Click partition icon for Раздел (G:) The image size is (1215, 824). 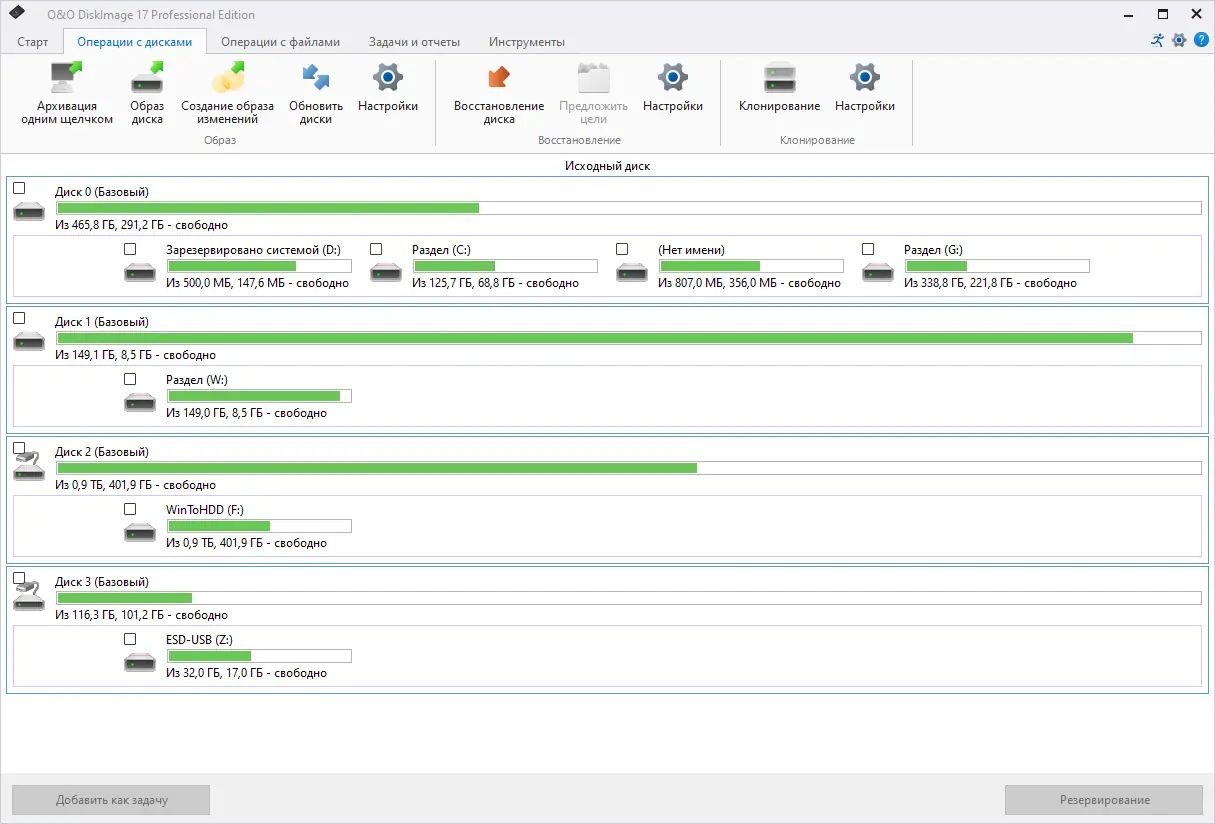click(878, 271)
